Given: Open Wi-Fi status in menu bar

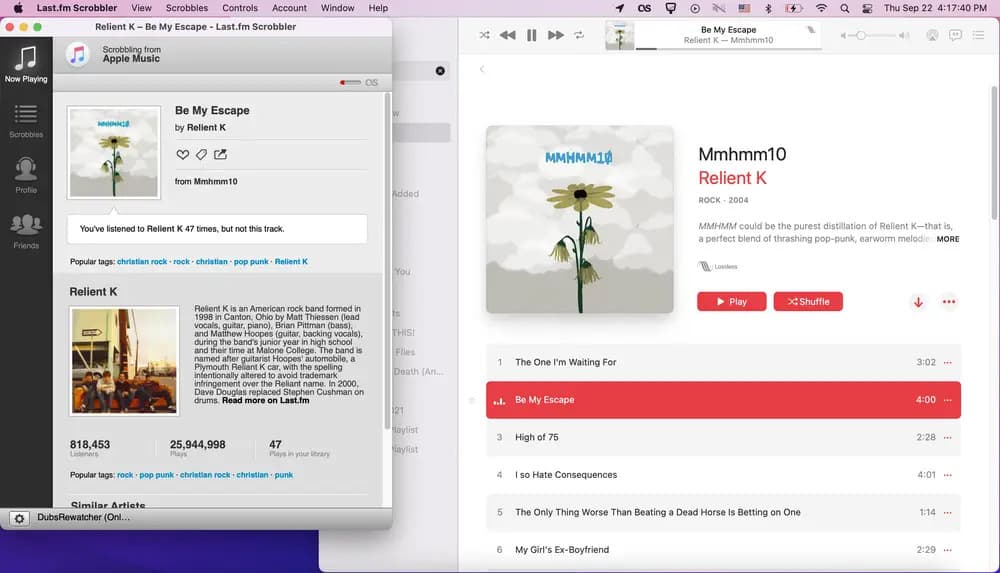Looking at the screenshot, I should [821, 8].
